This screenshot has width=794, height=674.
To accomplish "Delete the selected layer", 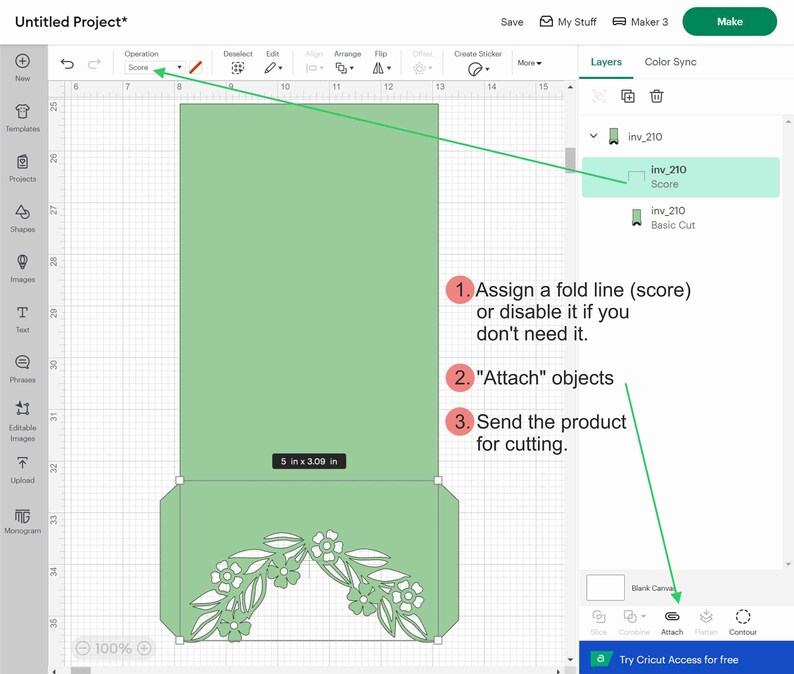I will [x=657, y=96].
